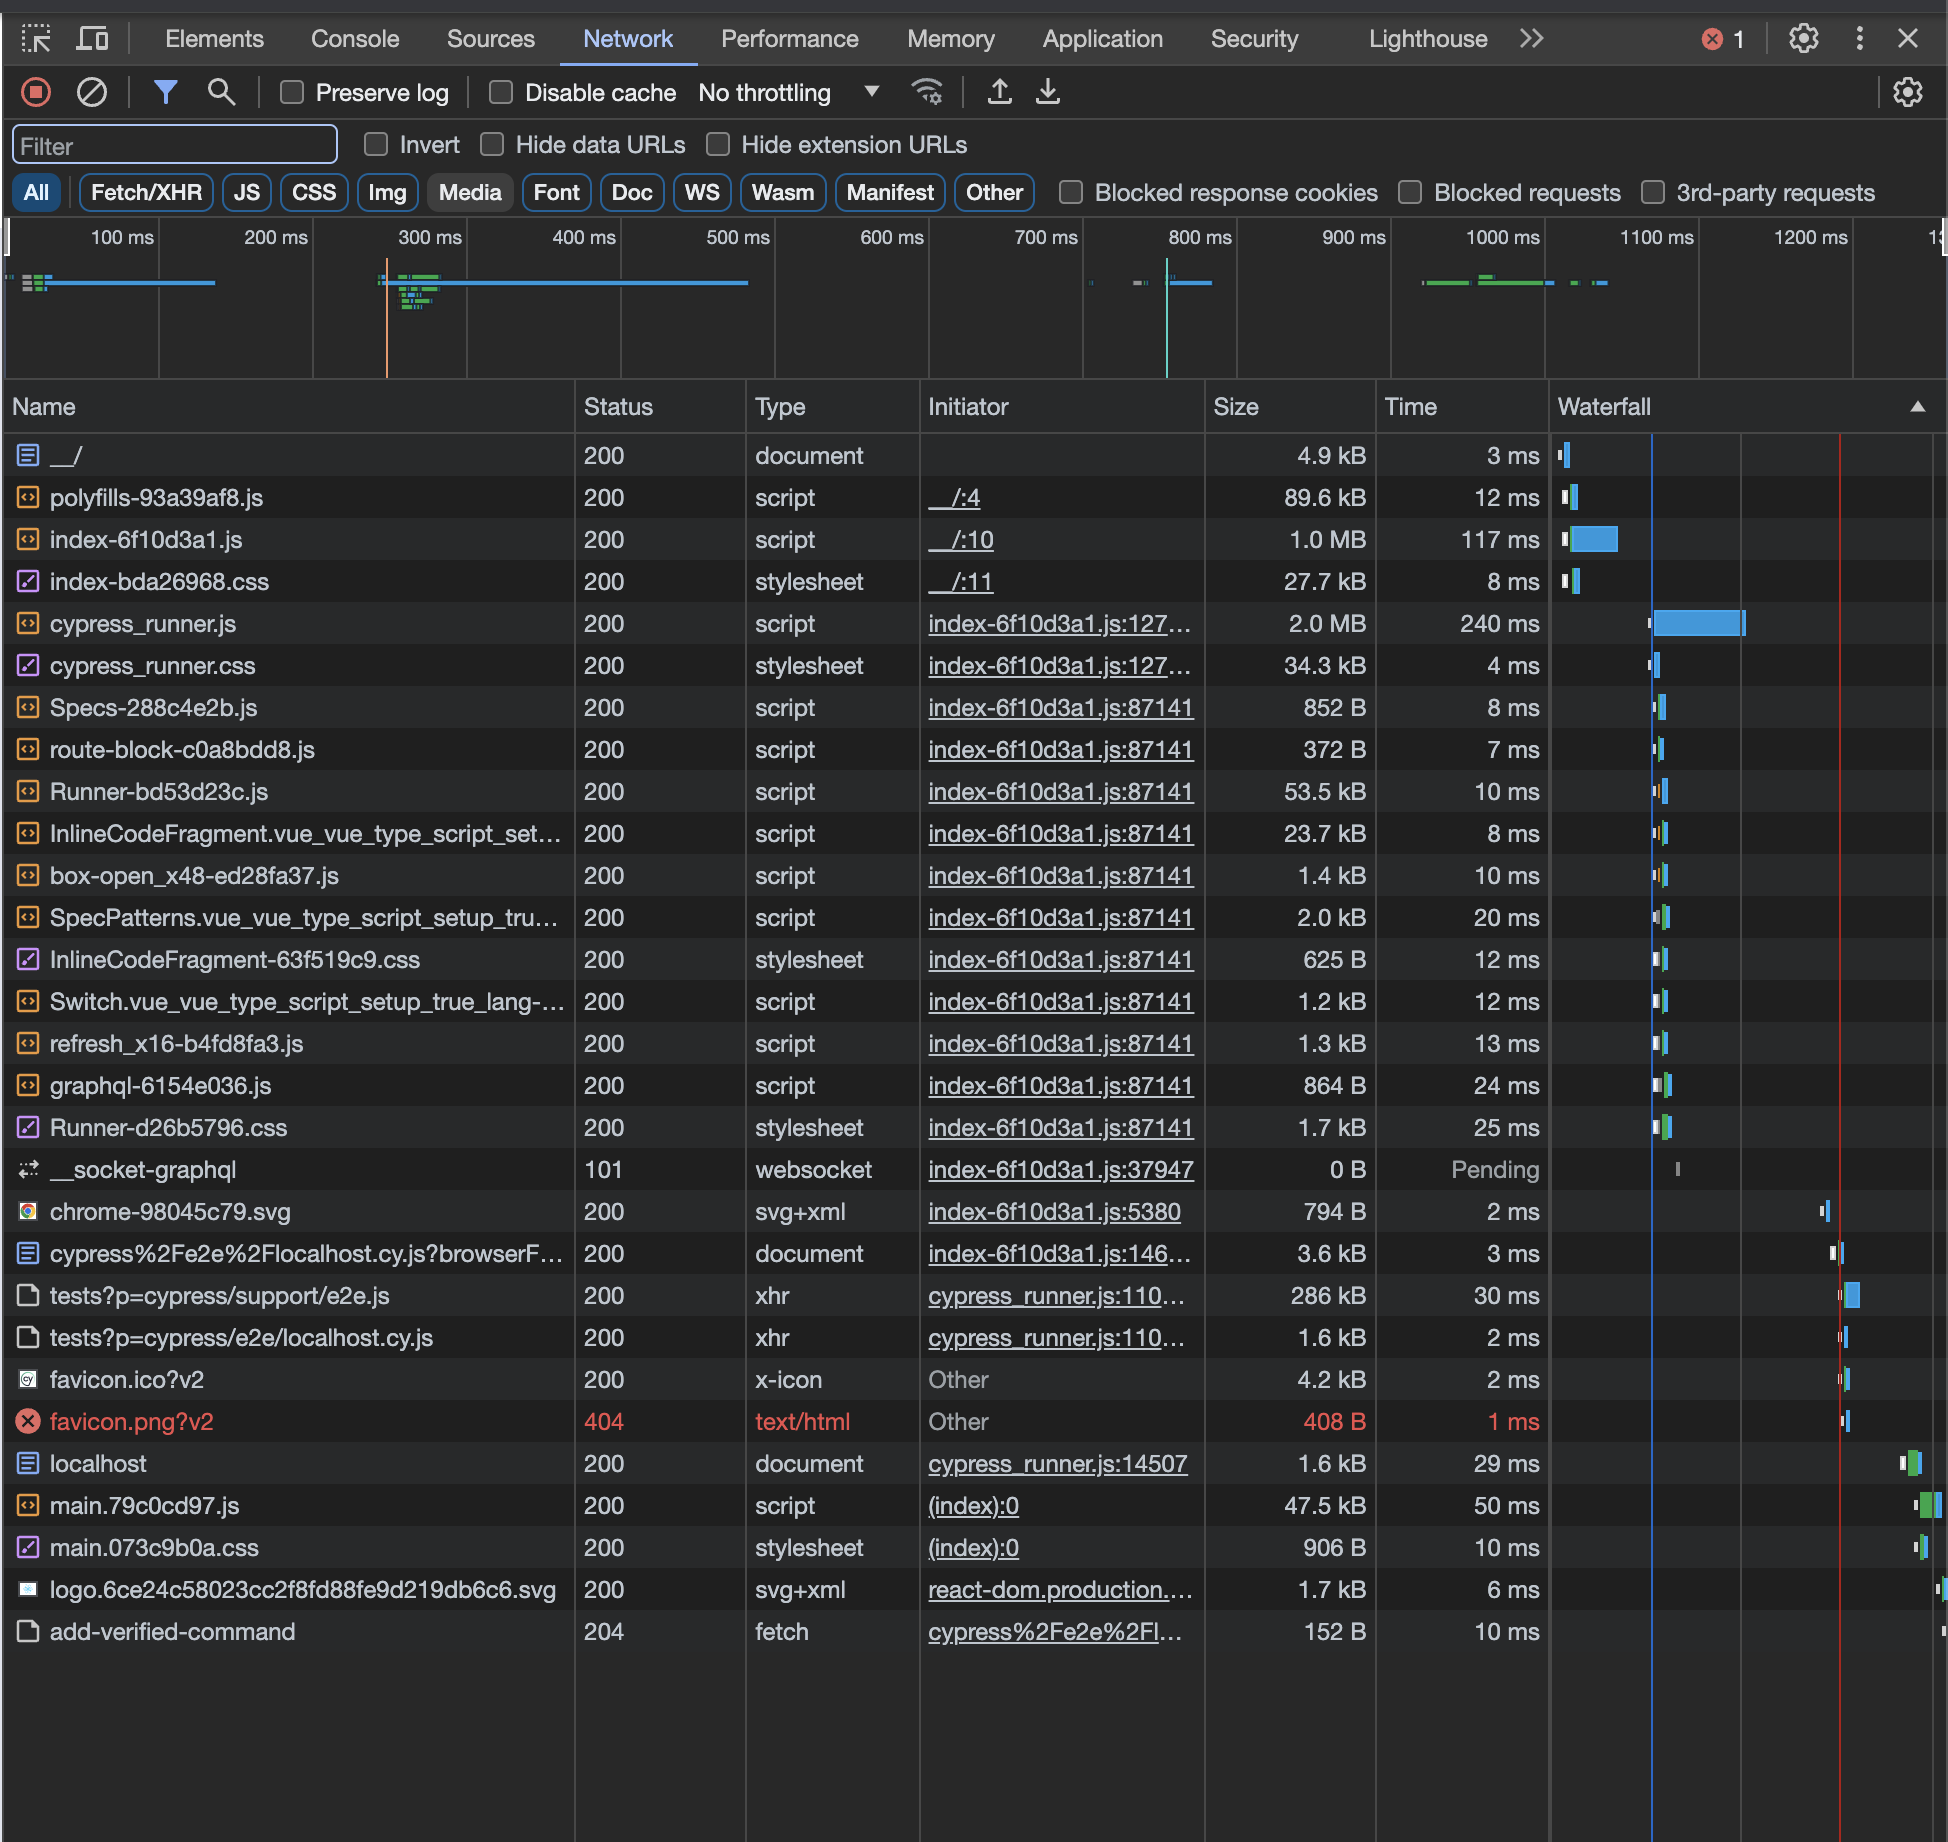The height and width of the screenshot is (1842, 1948).
Task: Apply the Fetch/XHR request filter
Action: [145, 192]
